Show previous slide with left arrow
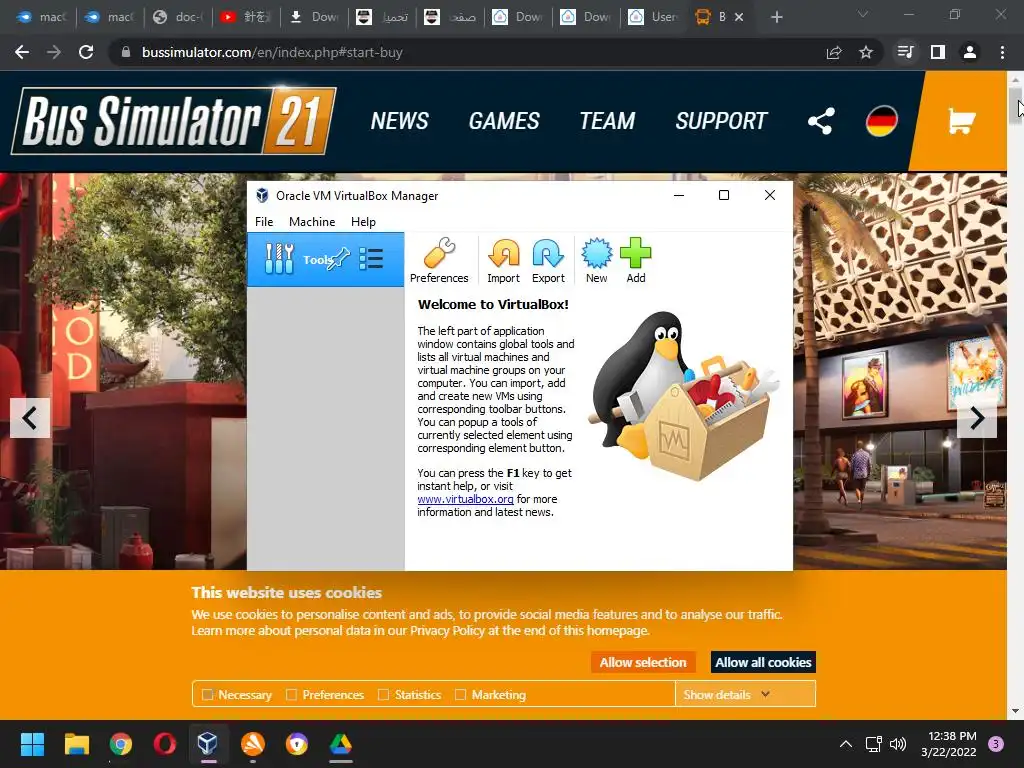The height and width of the screenshot is (768, 1024). [x=29, y=418]
